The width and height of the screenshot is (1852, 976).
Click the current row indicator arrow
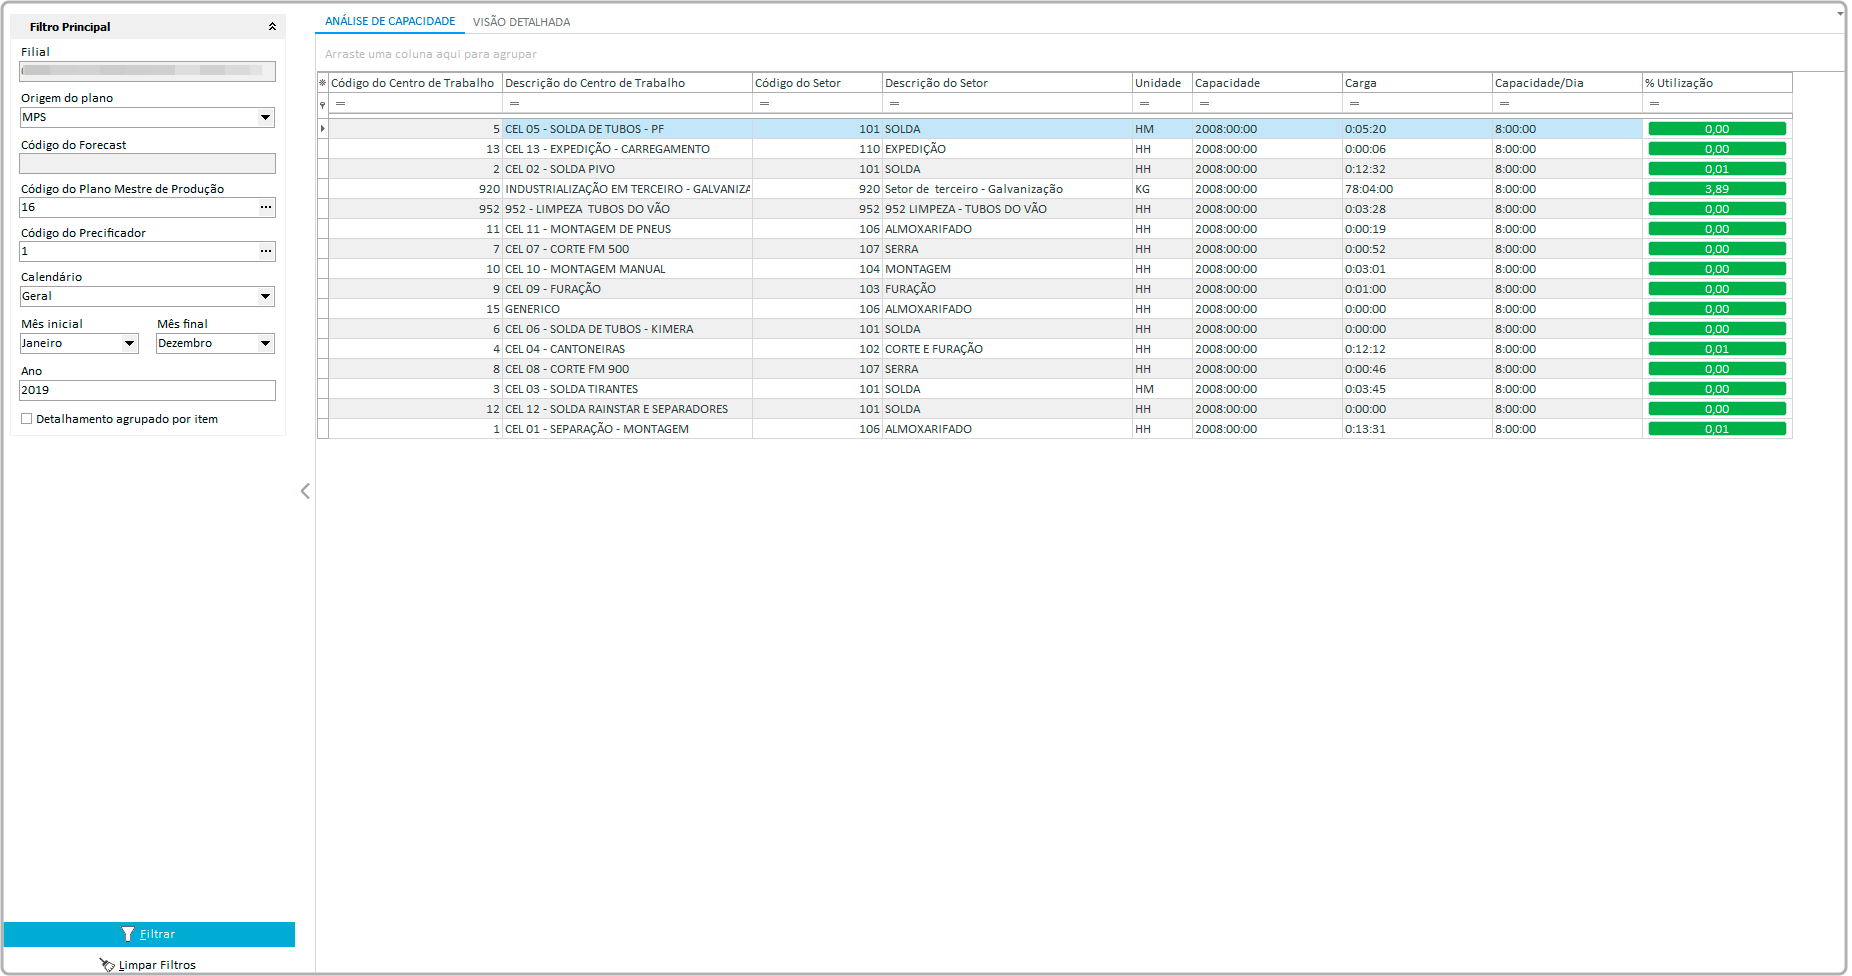(322, 129)
